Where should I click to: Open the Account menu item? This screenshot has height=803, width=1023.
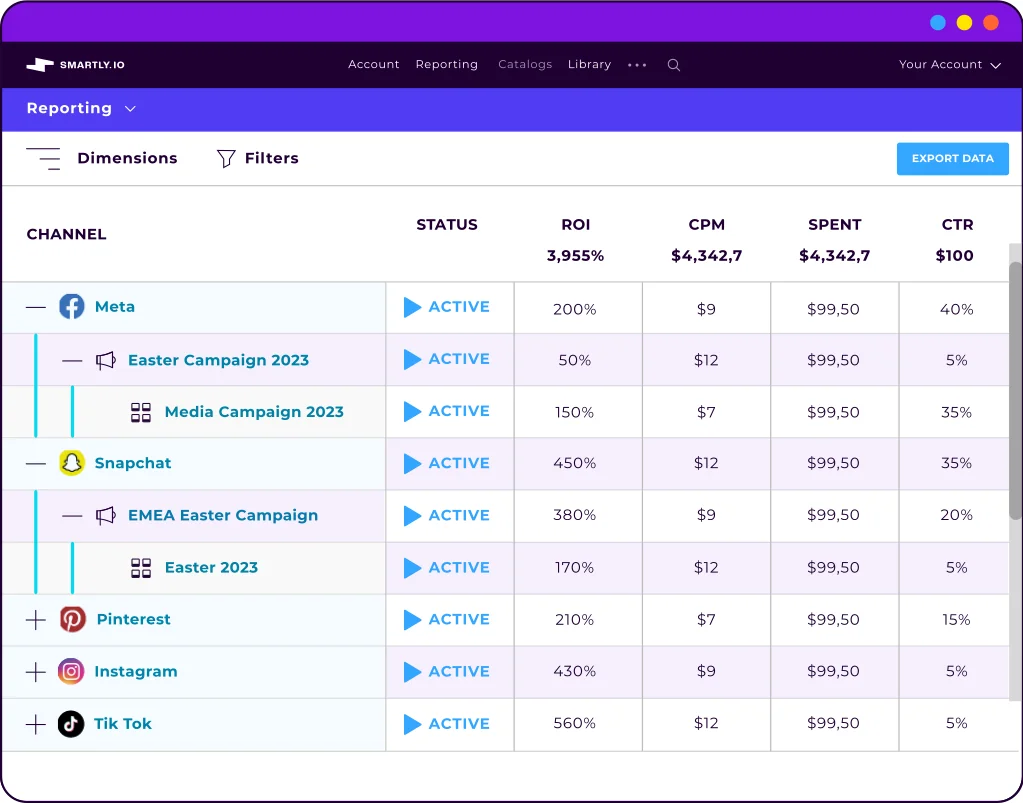tap(373, 64)
